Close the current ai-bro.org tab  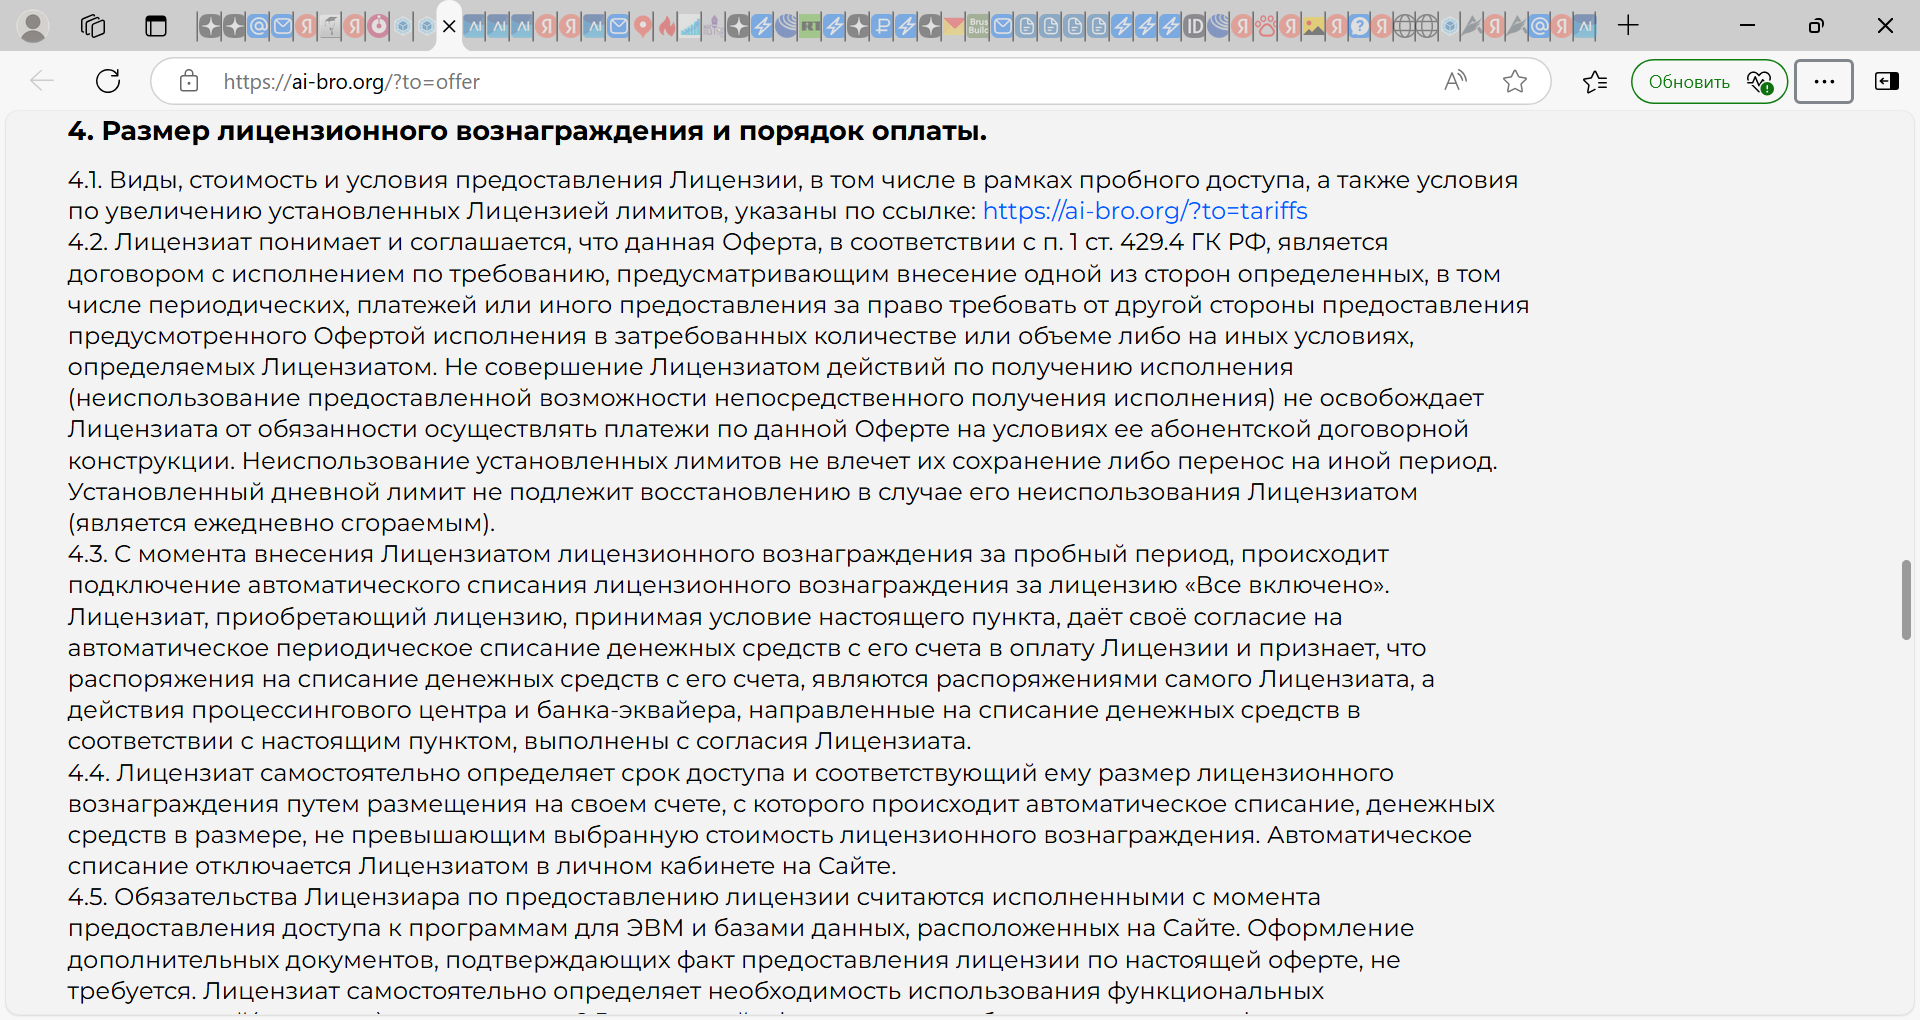click(449, 27)
